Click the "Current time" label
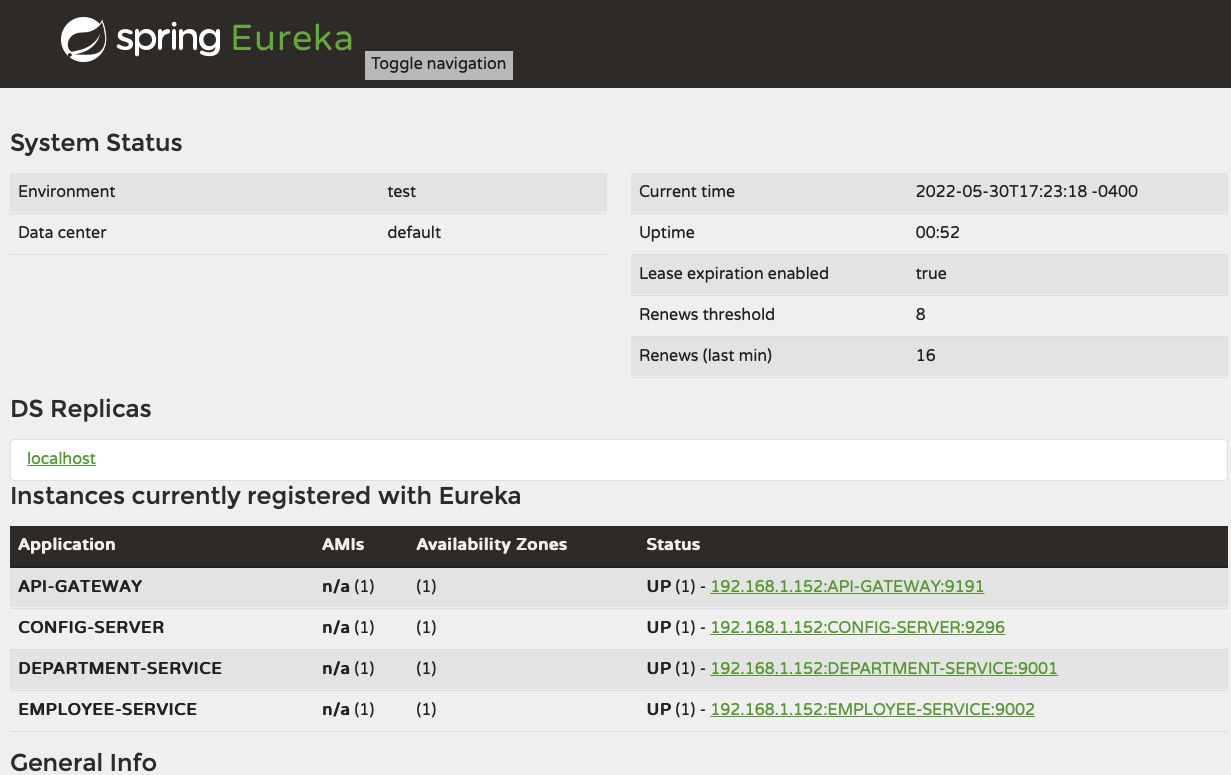This screenshot has width=1231, height=775. click(687, 191)
